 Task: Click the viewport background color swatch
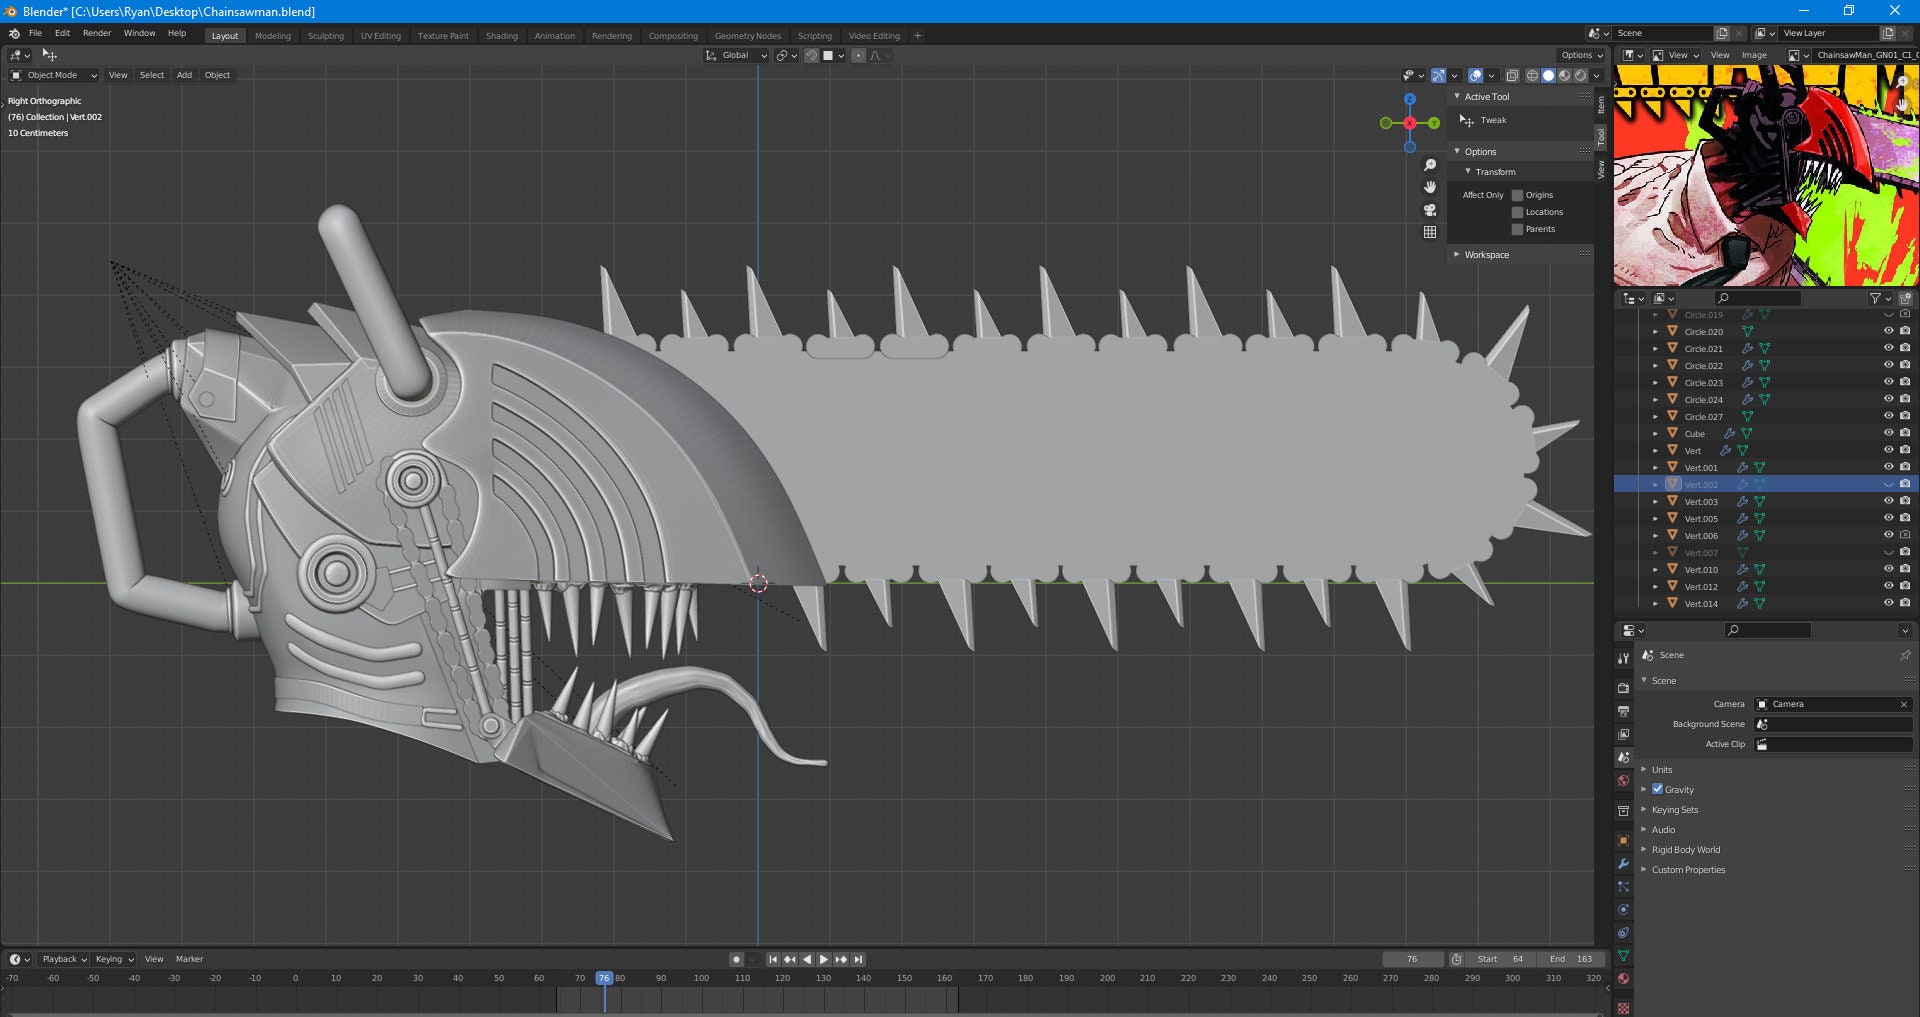828,55
